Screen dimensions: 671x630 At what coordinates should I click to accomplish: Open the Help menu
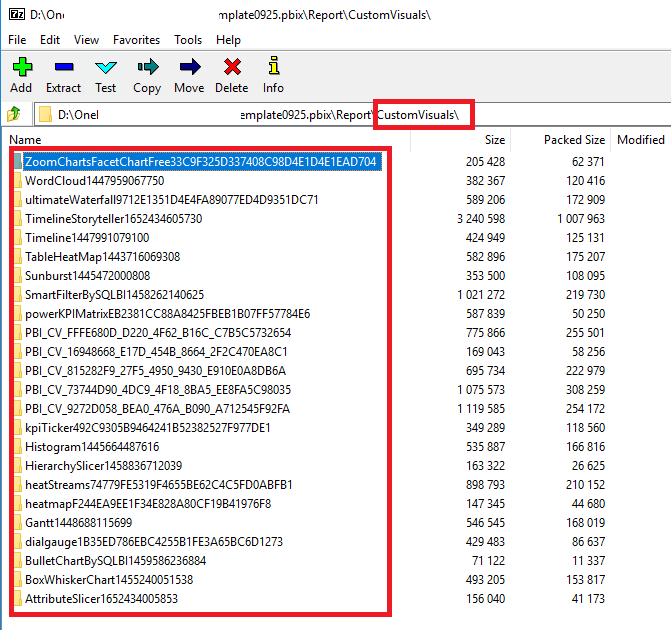pos(229,40)
